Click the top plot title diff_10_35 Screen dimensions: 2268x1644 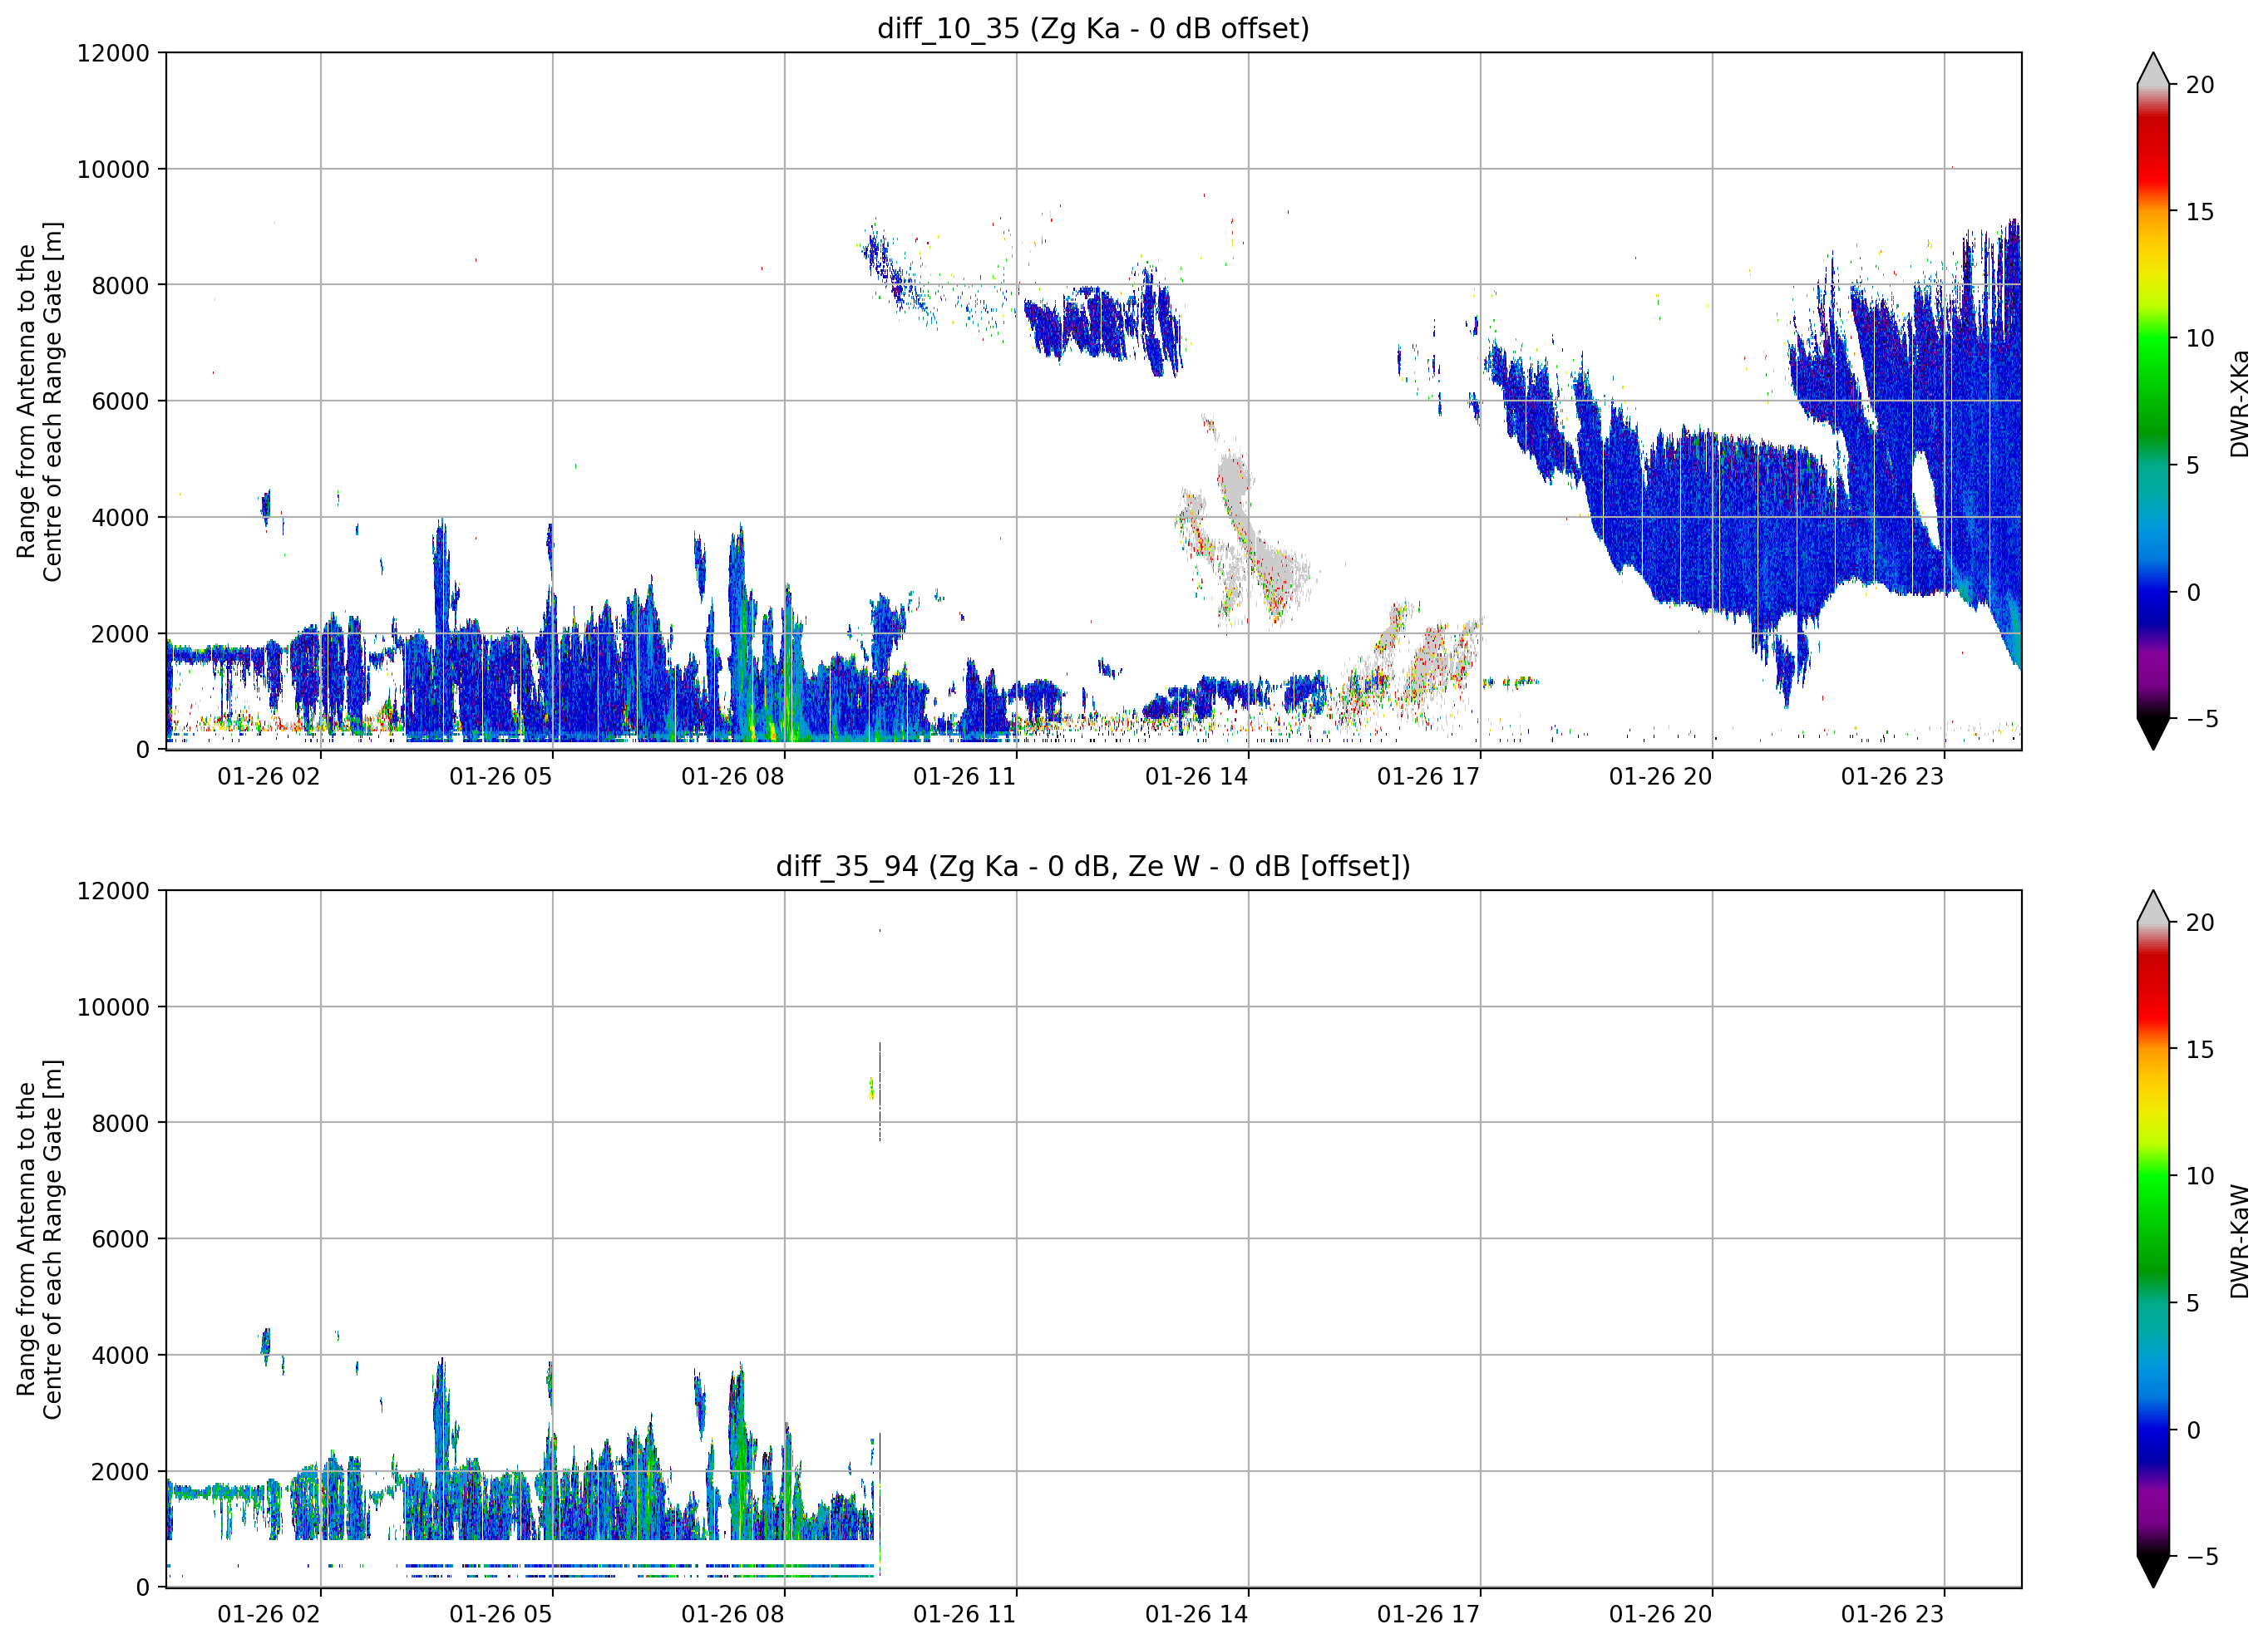tap(1093, 28)
